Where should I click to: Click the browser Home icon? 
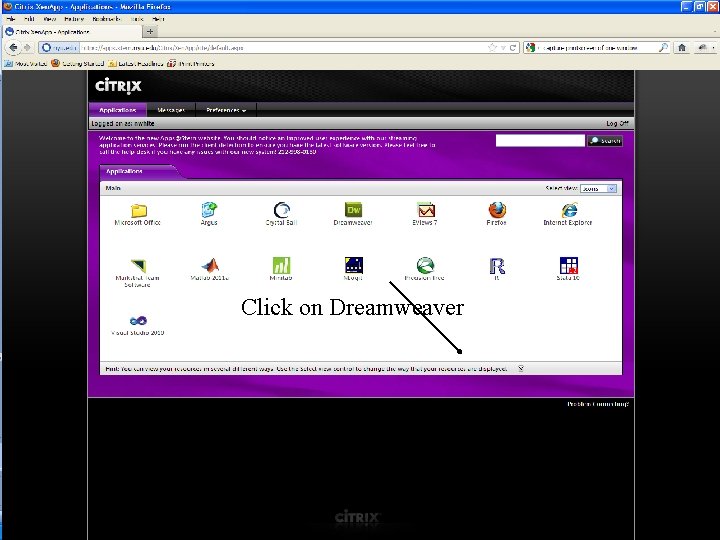(682, 47)
